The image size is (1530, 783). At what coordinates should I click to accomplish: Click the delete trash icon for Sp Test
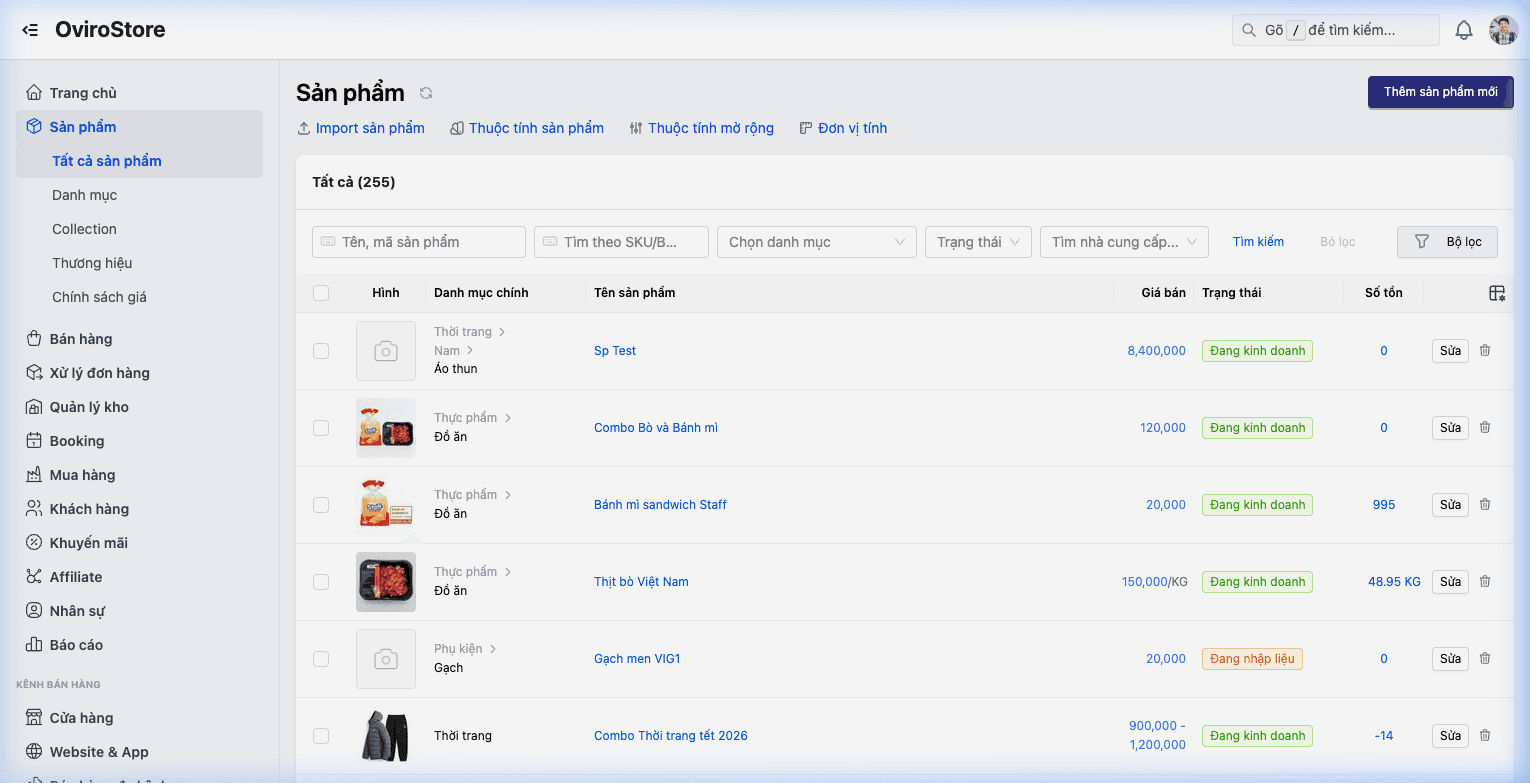tap(1485, 350)
